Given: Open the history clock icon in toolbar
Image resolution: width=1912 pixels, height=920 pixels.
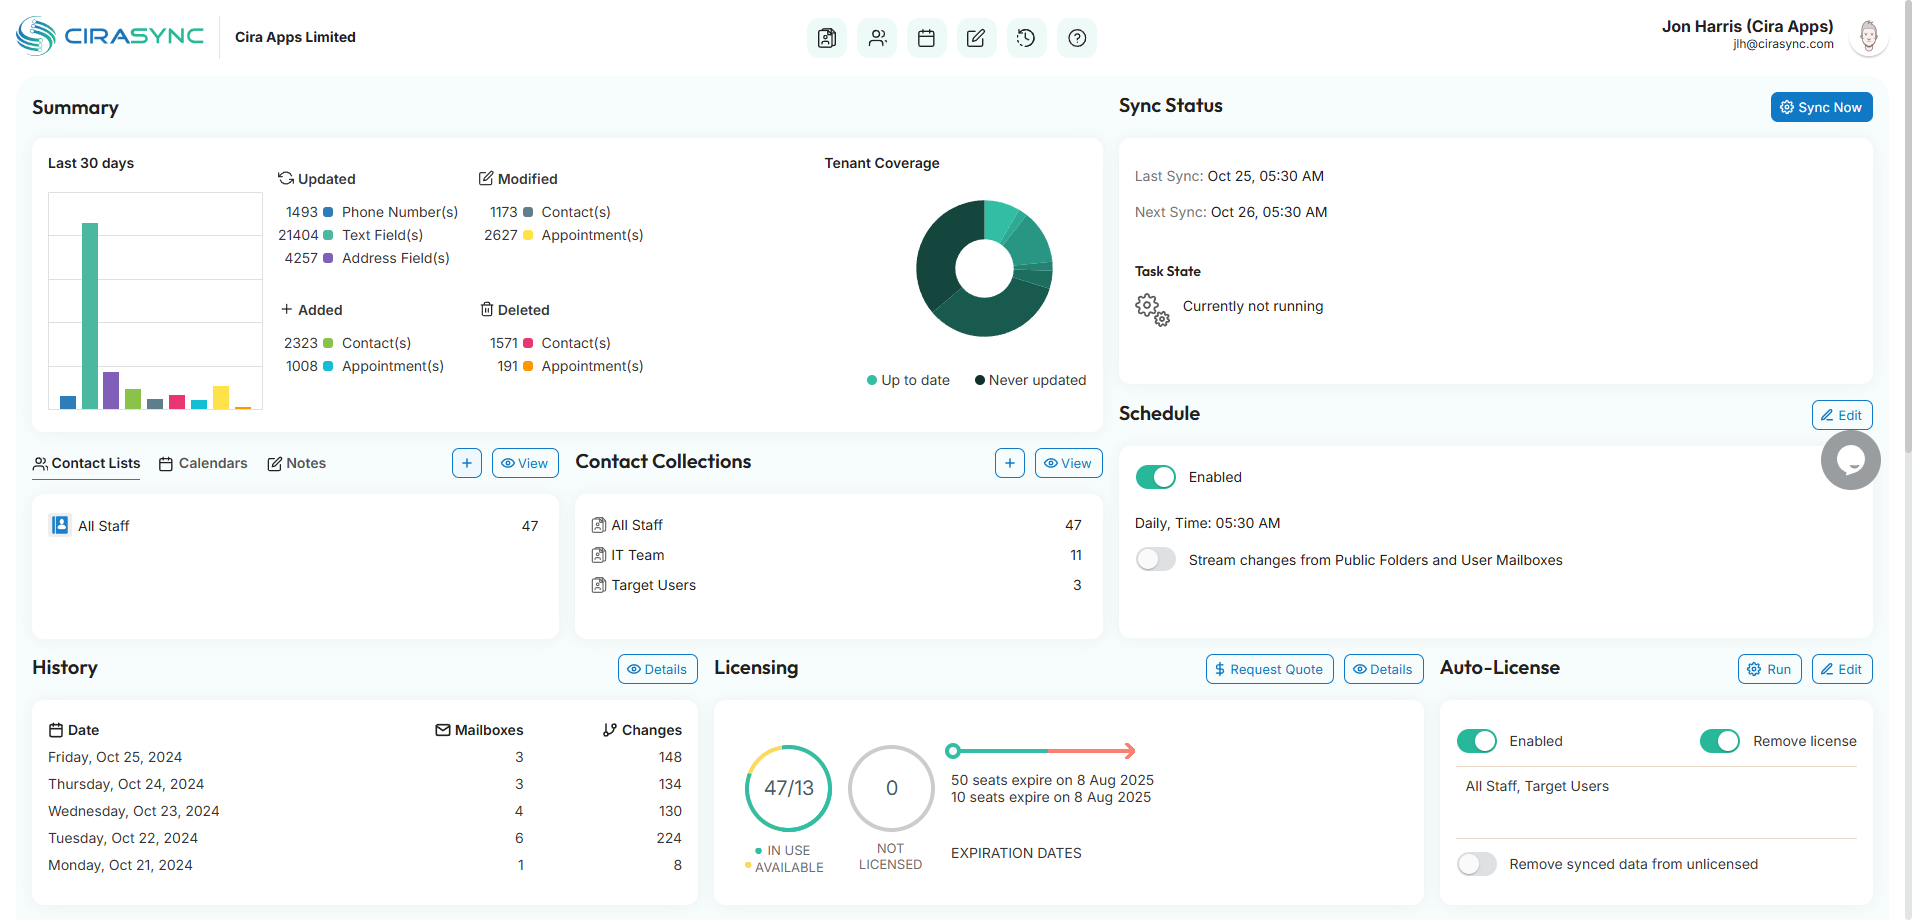Looking at the screenshot, I should click(1026, 38).
